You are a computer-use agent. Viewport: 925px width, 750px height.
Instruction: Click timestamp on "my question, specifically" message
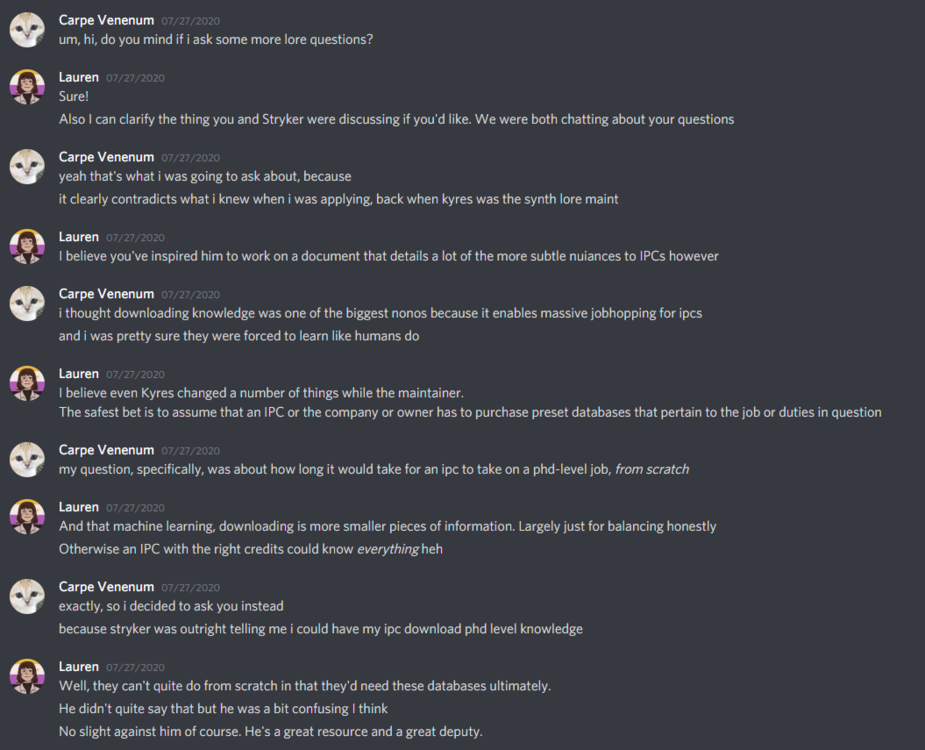pyautogui.click(x=189, y=451)
